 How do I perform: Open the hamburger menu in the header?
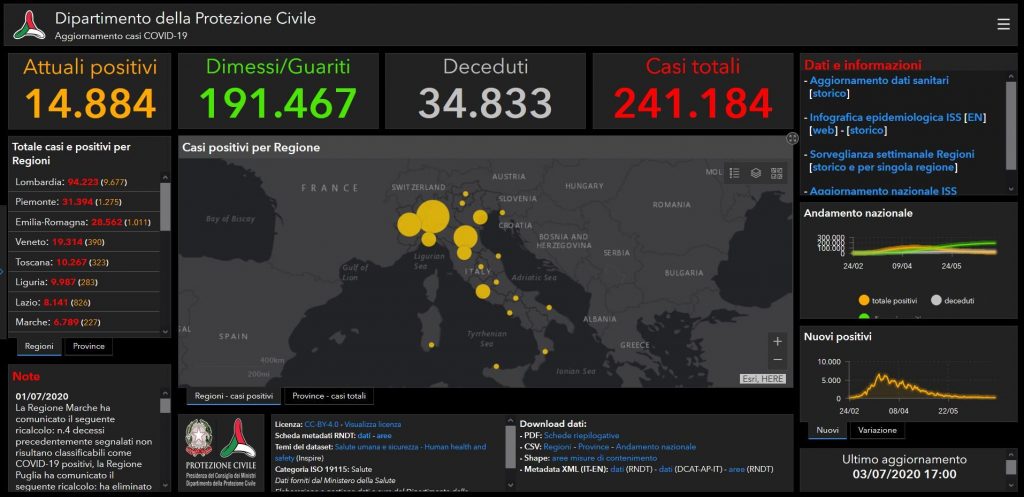click(x=1003, y=24)
